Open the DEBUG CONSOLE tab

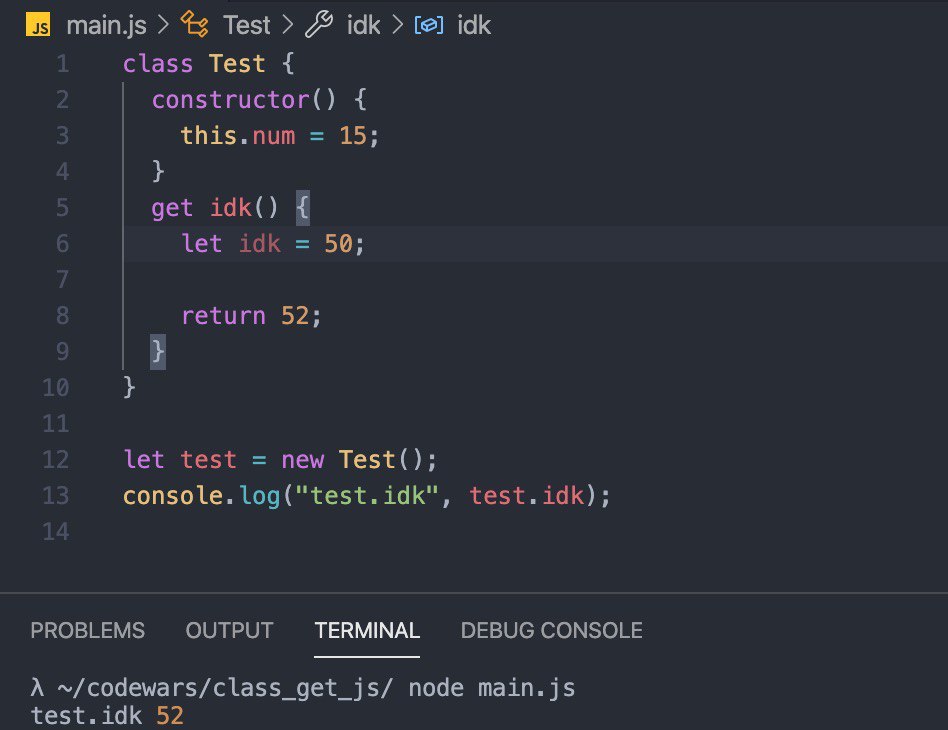pos(551,630)
